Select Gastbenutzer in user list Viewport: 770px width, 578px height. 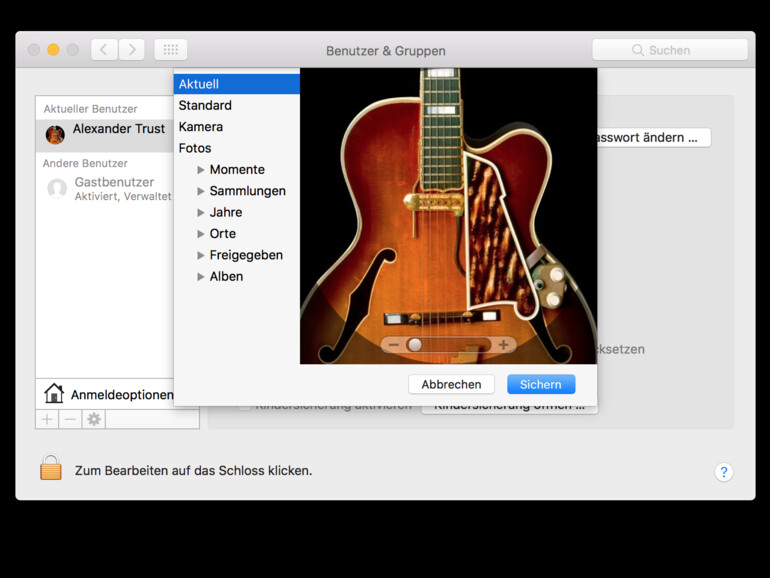click(x=105, y=189)
